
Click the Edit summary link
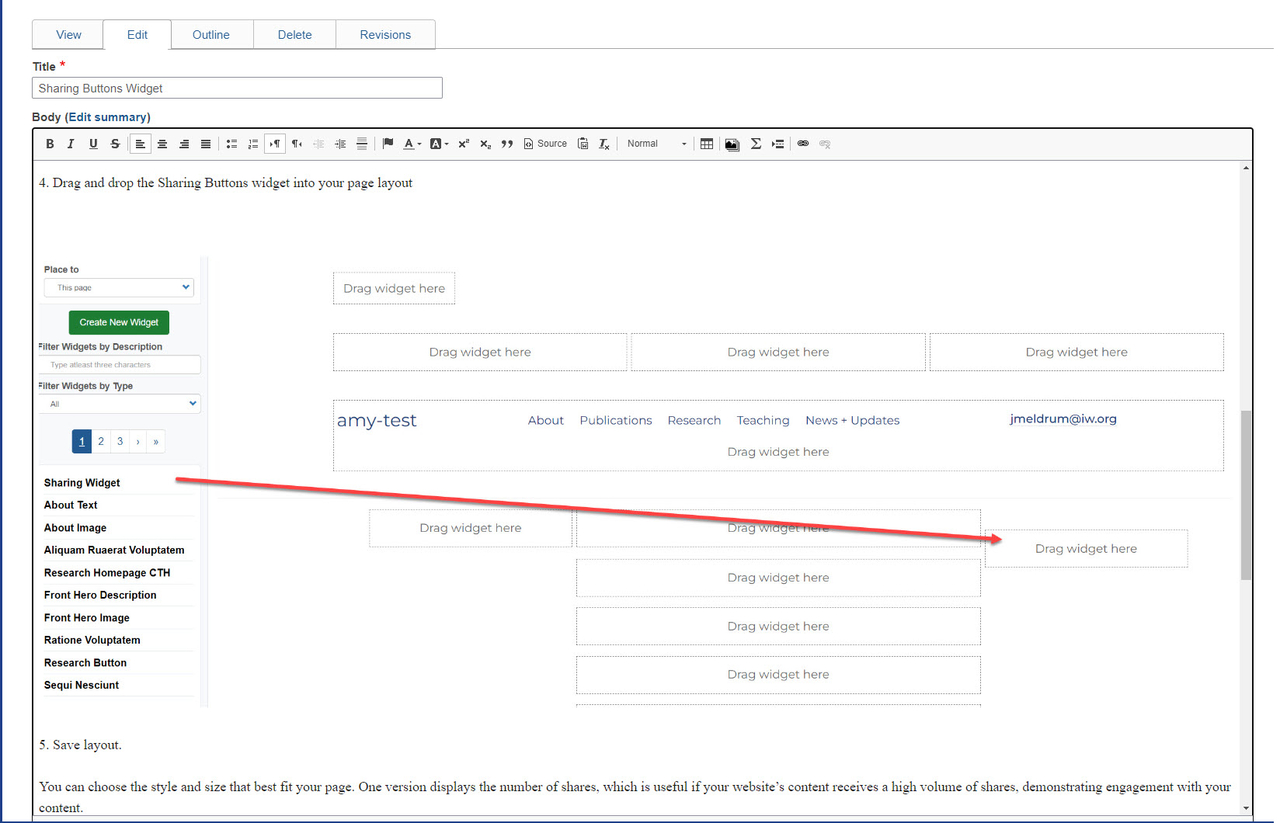(108, 117)
